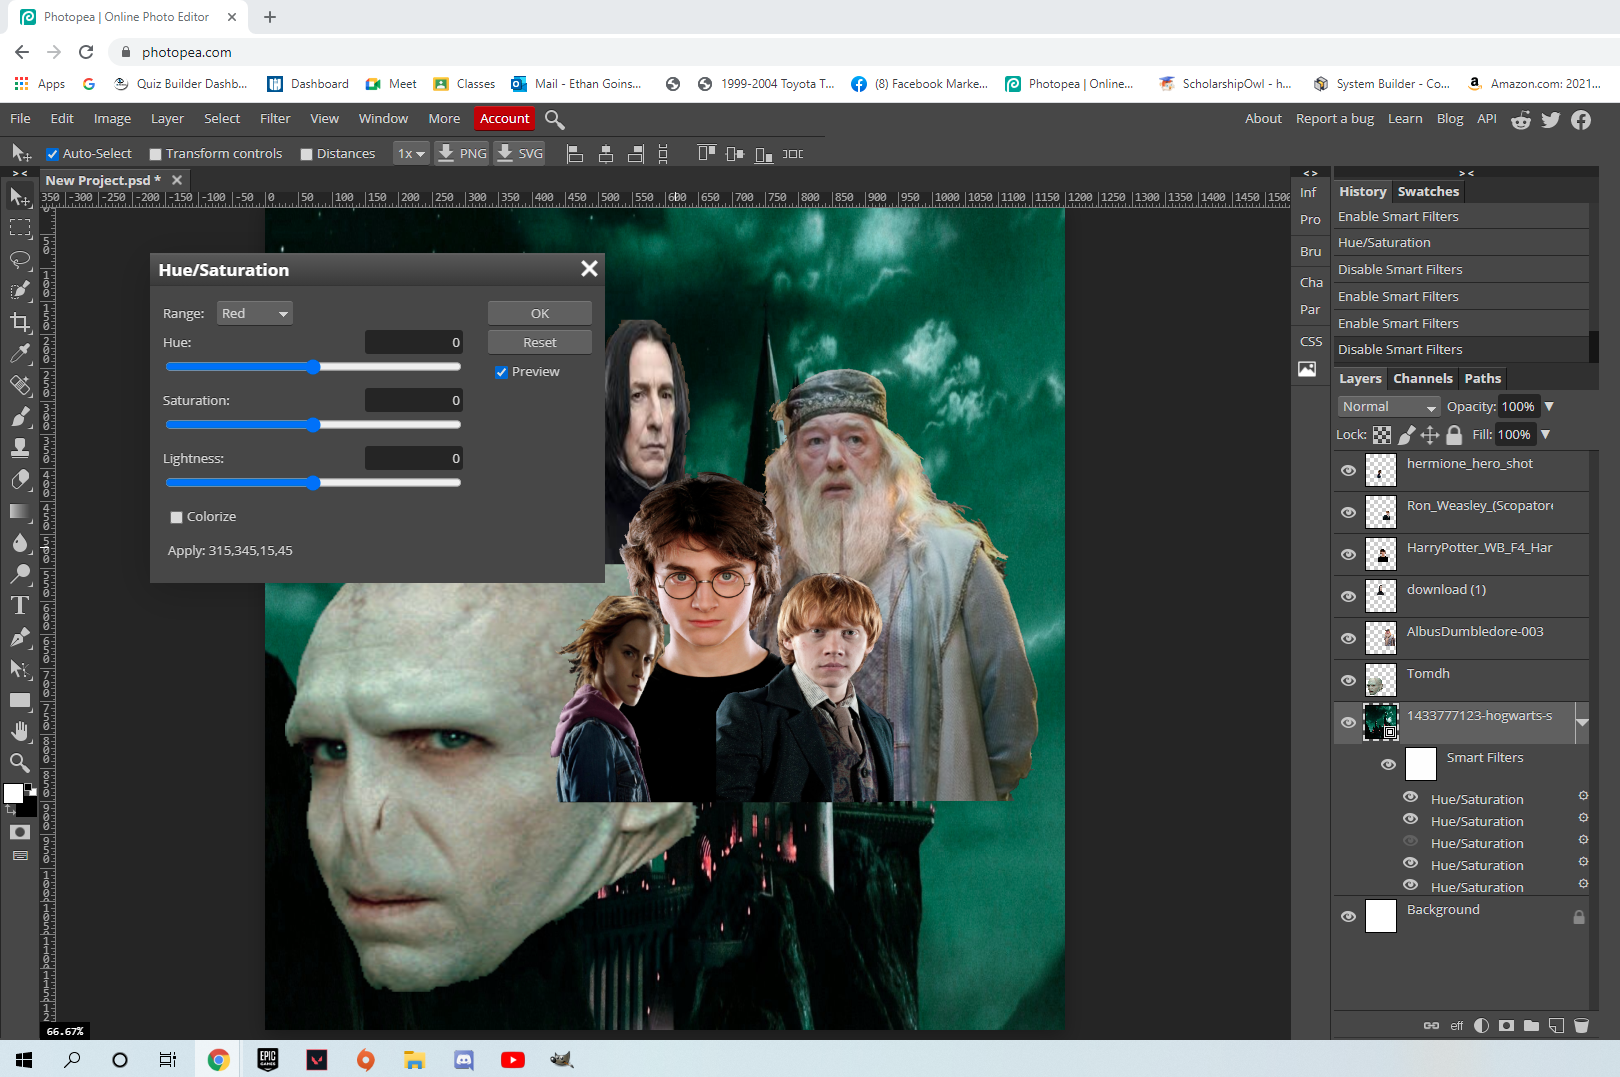
Task: Select the Eyedropper tool
Action: [20, 353]
